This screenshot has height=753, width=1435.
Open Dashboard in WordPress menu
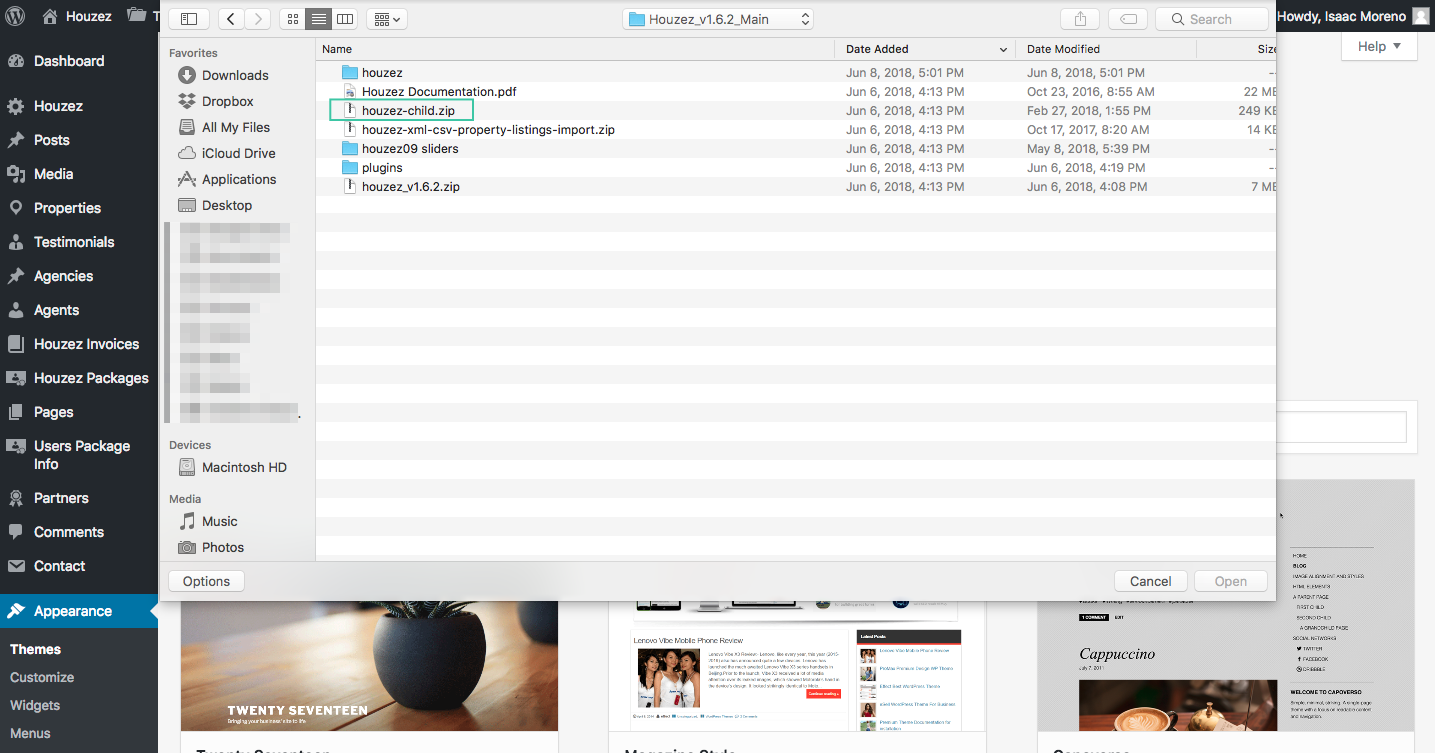[79, 61]
